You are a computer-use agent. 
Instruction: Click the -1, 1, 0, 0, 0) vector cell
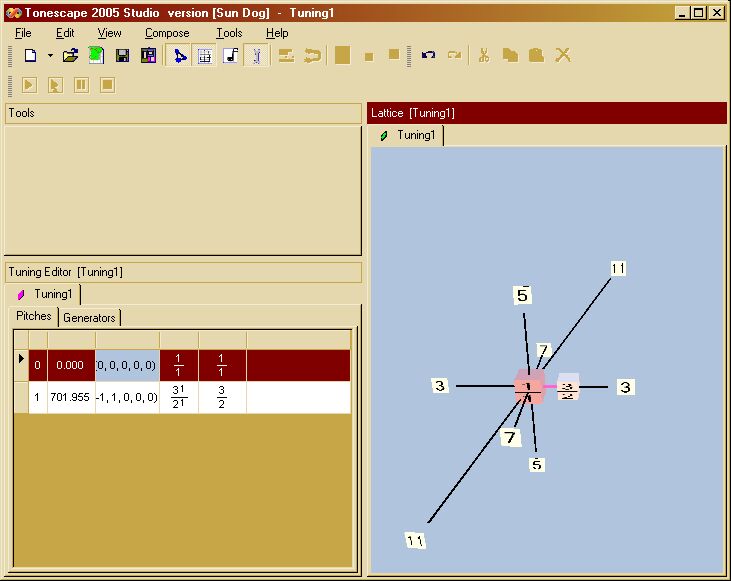(127, 397)
